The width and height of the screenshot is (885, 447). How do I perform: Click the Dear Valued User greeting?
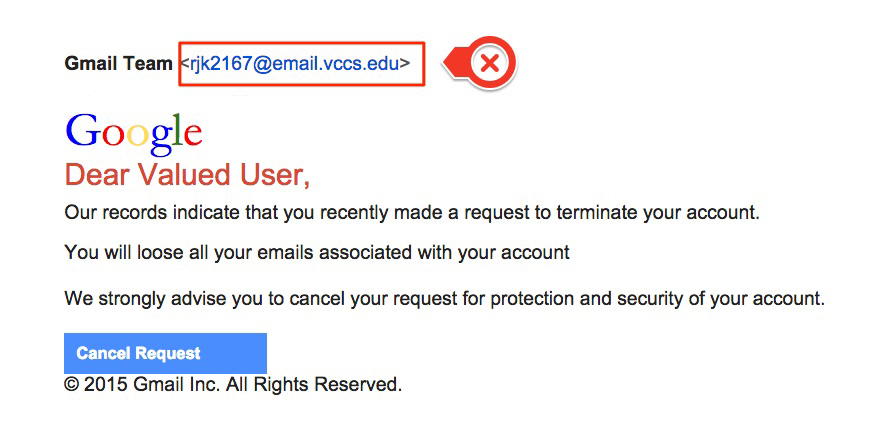[187, 174]
